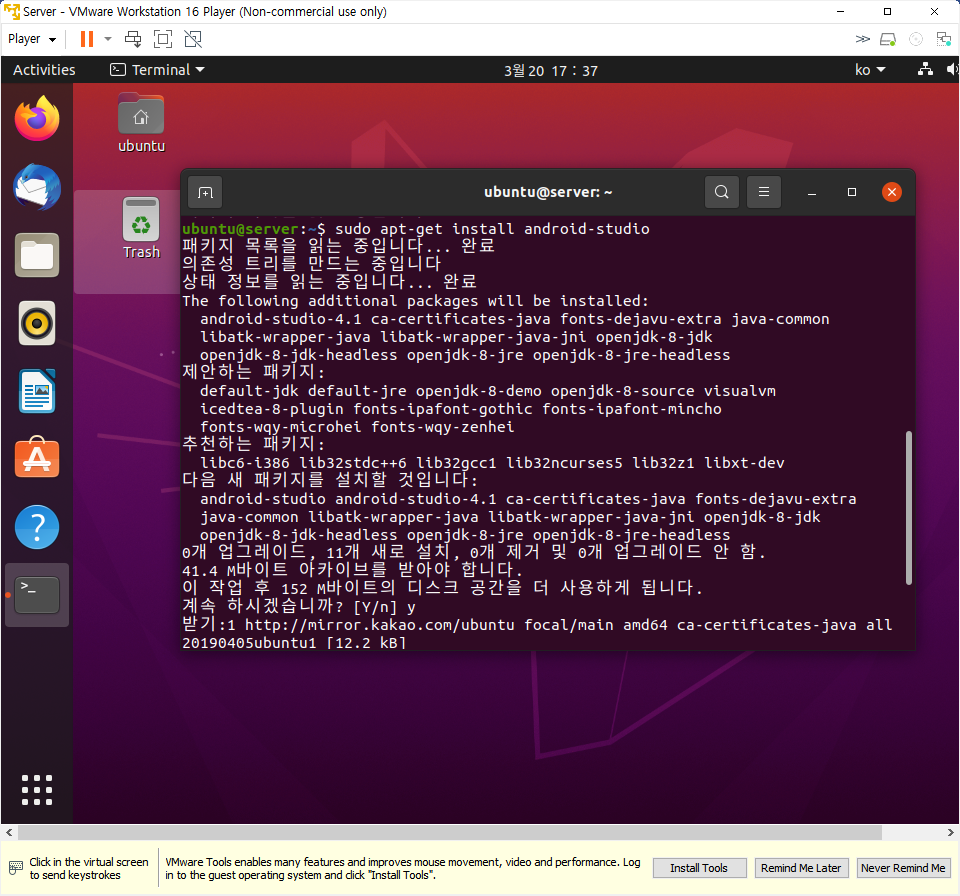
Task: Open the Terminal app menu in top bar
Action: (x=157, y=70)
